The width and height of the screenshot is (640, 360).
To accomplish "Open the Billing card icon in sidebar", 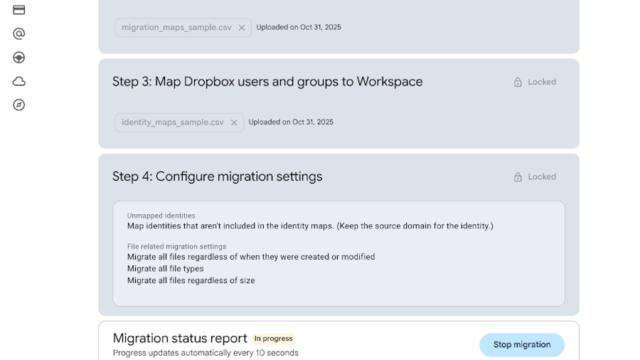I will [x=19, y=10].
